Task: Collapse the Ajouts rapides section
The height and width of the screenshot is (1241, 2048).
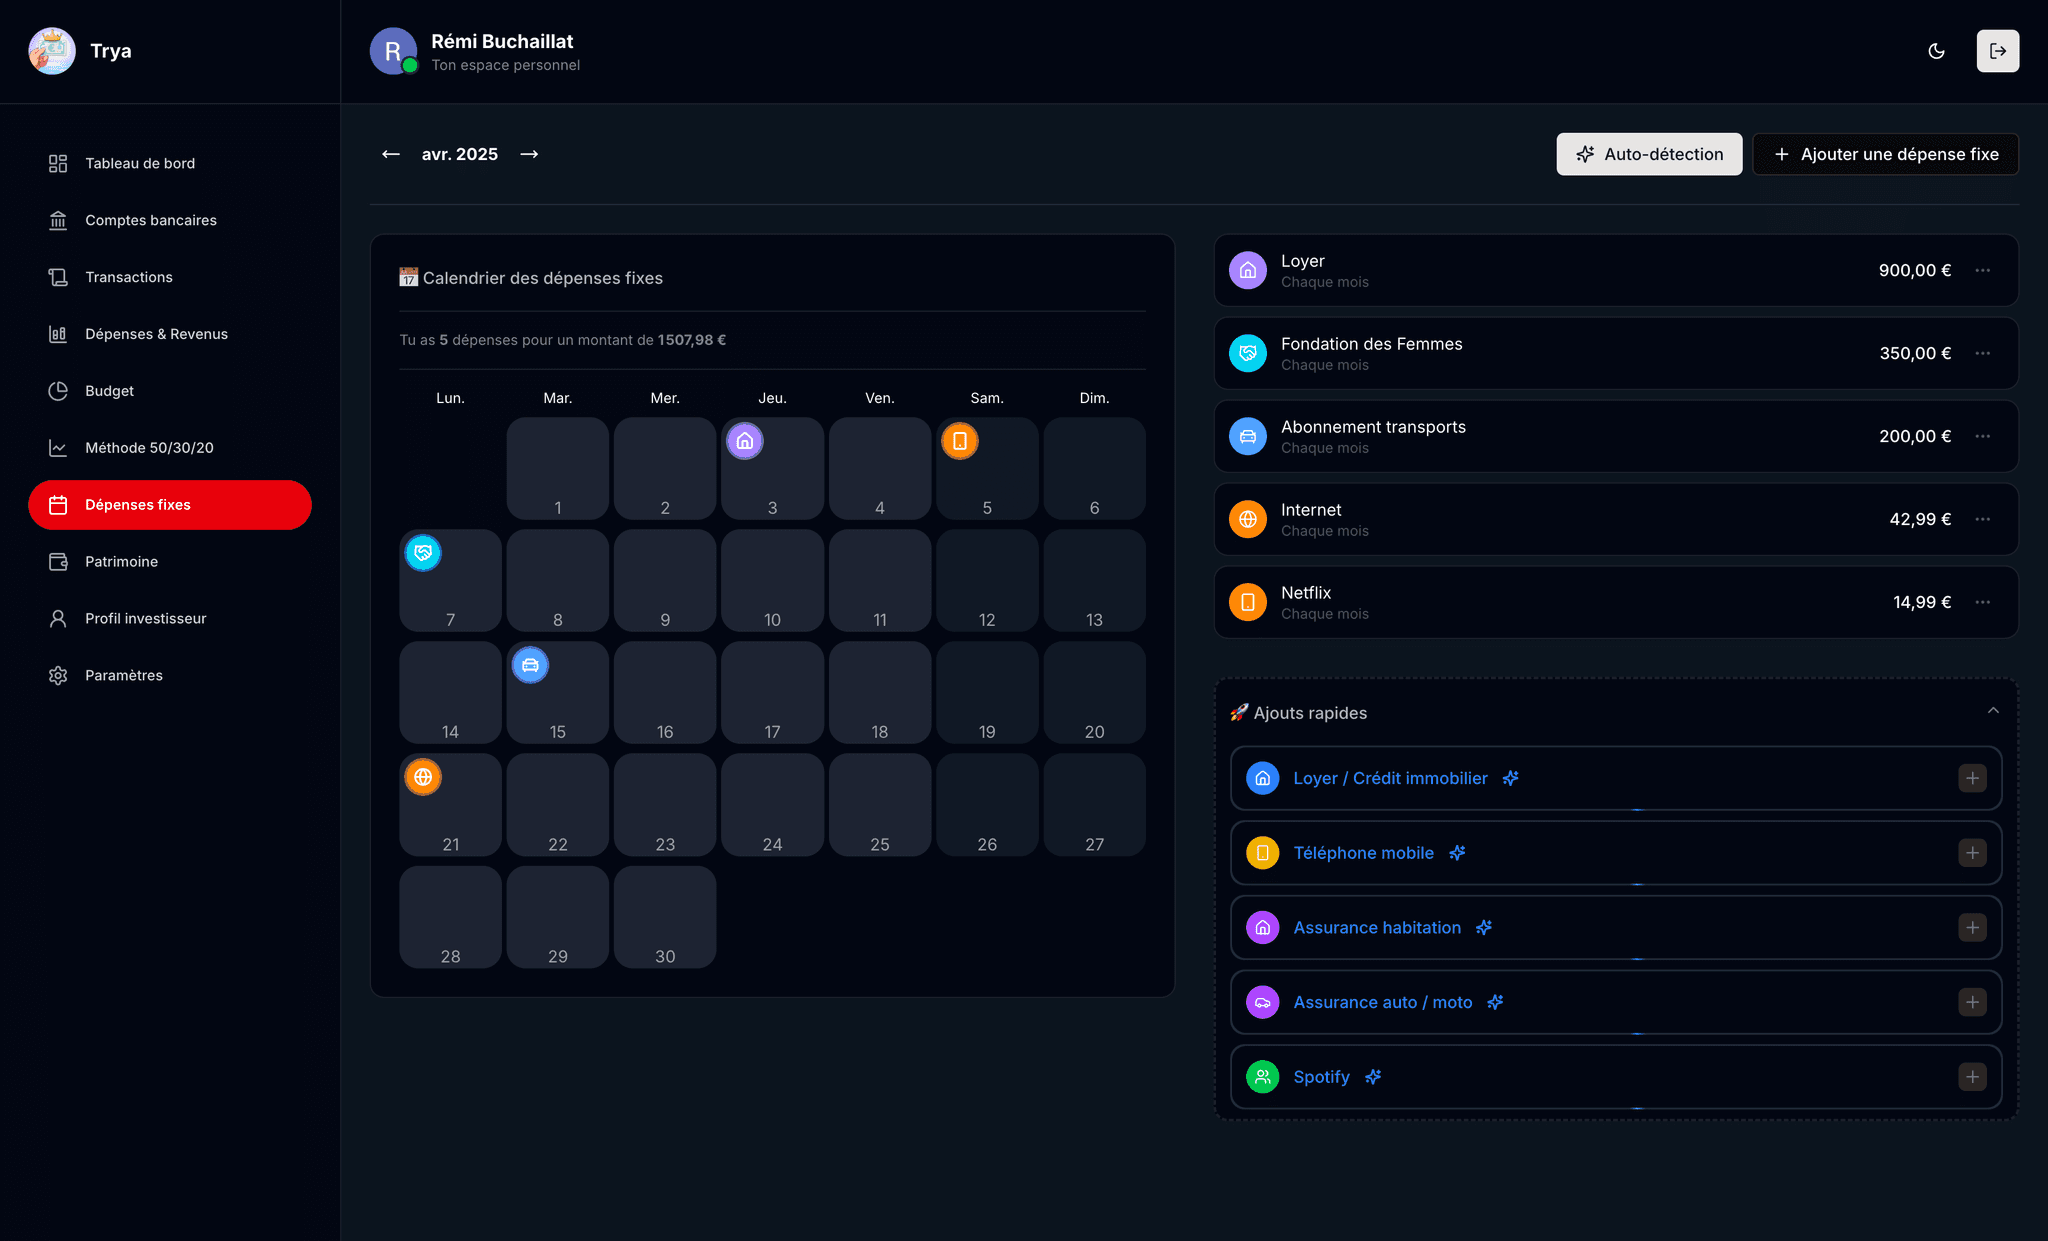Action: 1993,711
